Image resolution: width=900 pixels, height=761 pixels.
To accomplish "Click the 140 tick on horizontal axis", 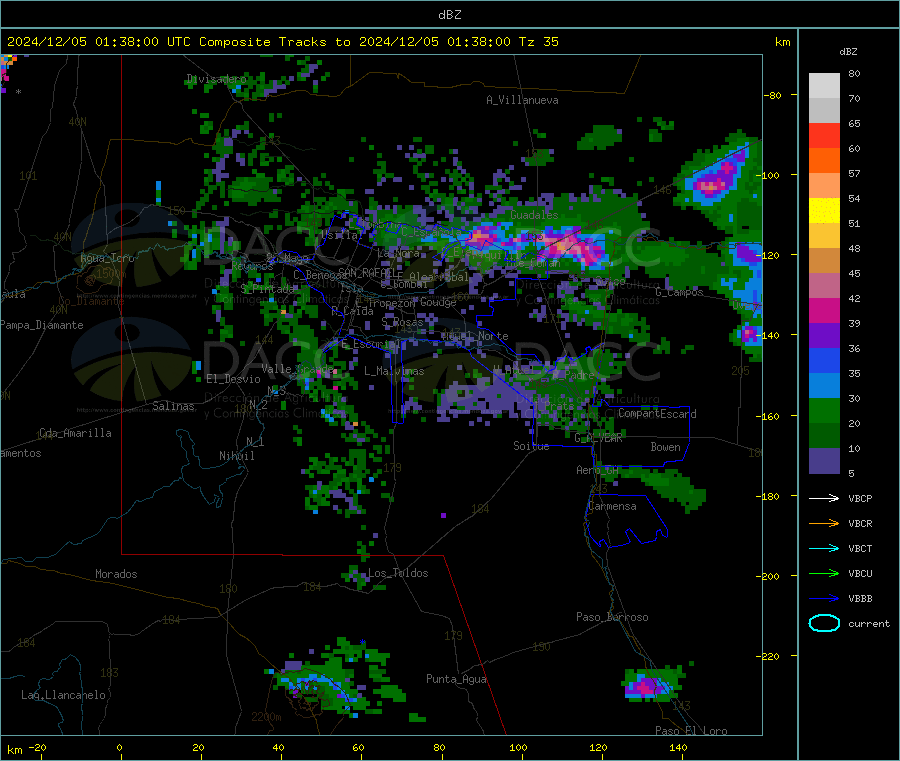I will click(x=678, y=748).
